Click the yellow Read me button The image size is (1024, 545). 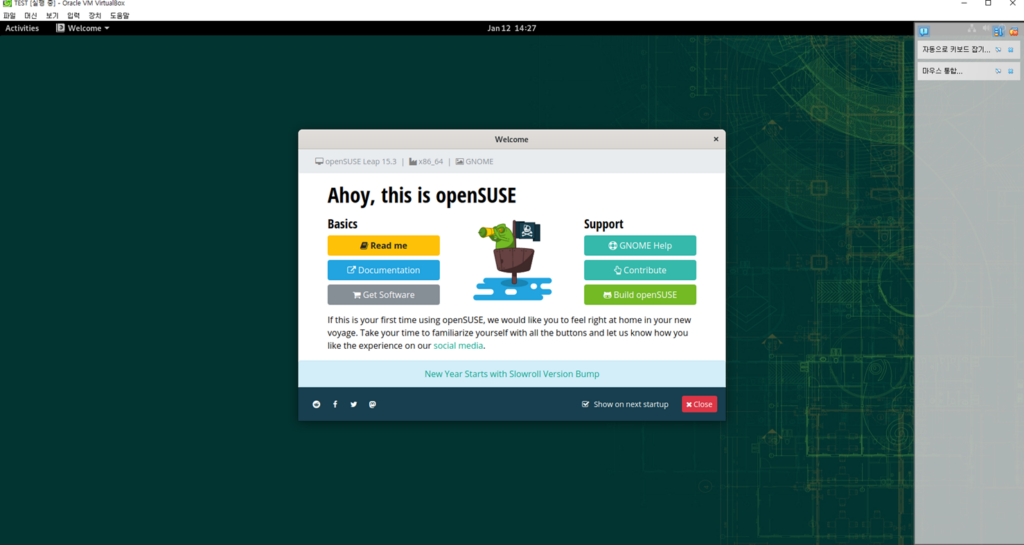(x=383, y=245)
